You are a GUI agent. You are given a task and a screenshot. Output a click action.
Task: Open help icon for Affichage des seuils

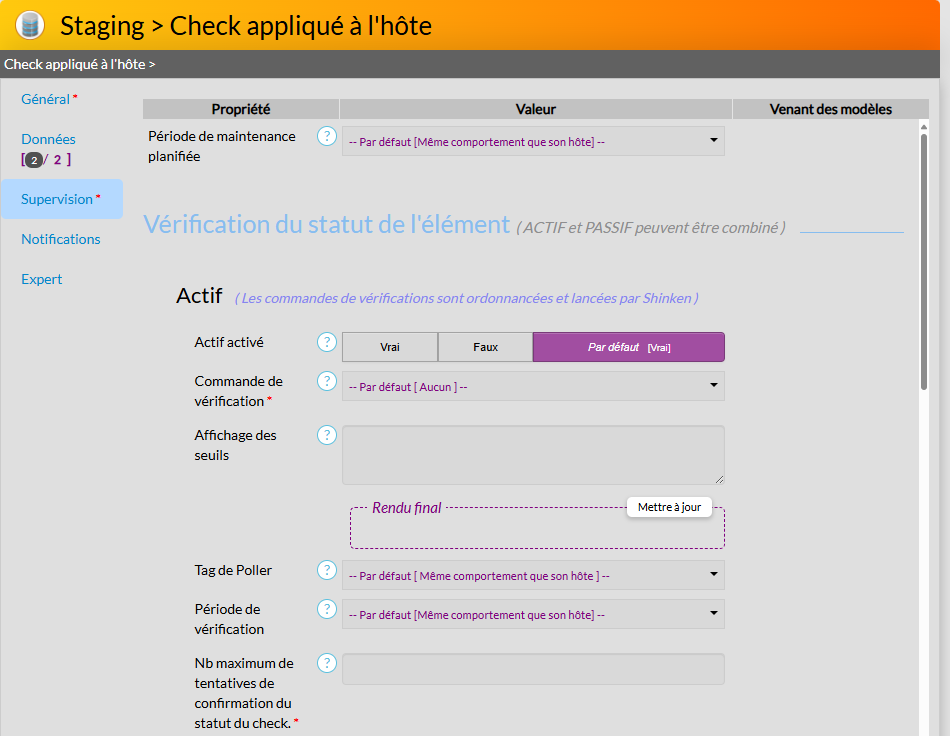click(x=327, y=435)
